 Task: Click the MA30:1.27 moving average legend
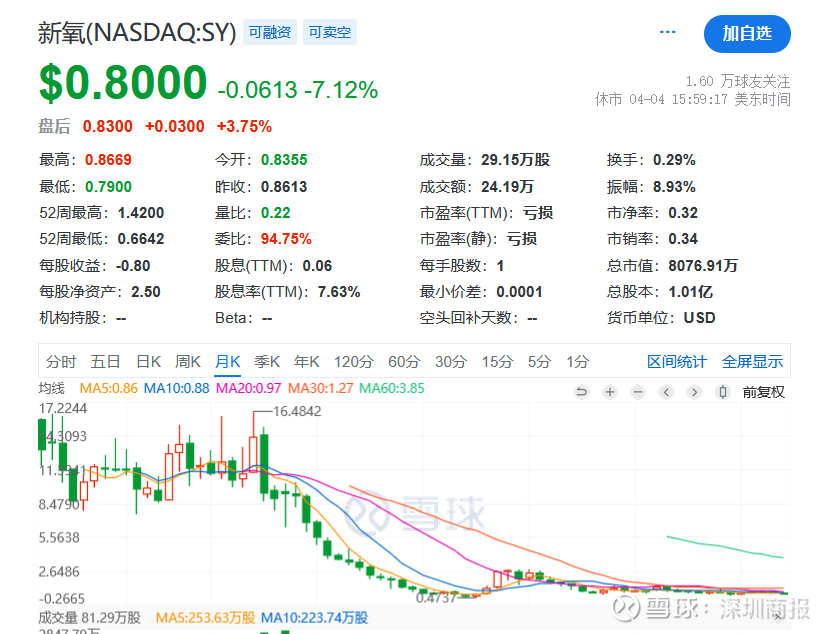[x=321, y=388]
